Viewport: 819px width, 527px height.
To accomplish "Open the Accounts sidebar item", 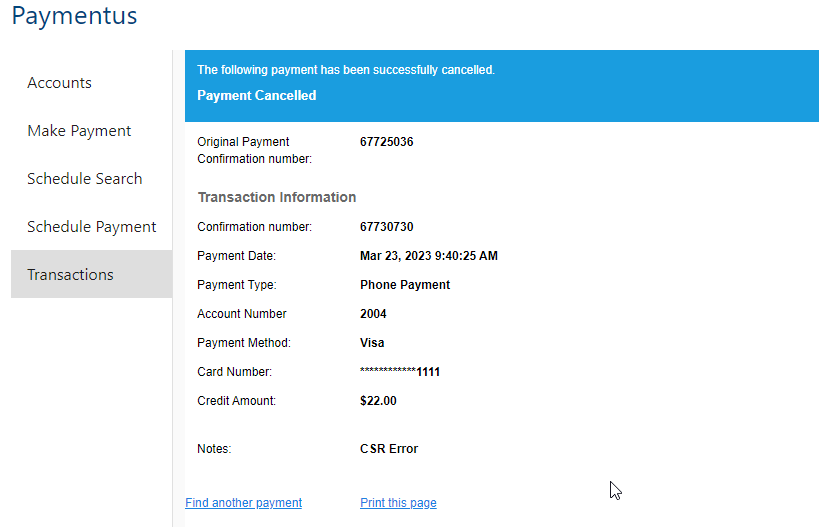I will point(60,83).
